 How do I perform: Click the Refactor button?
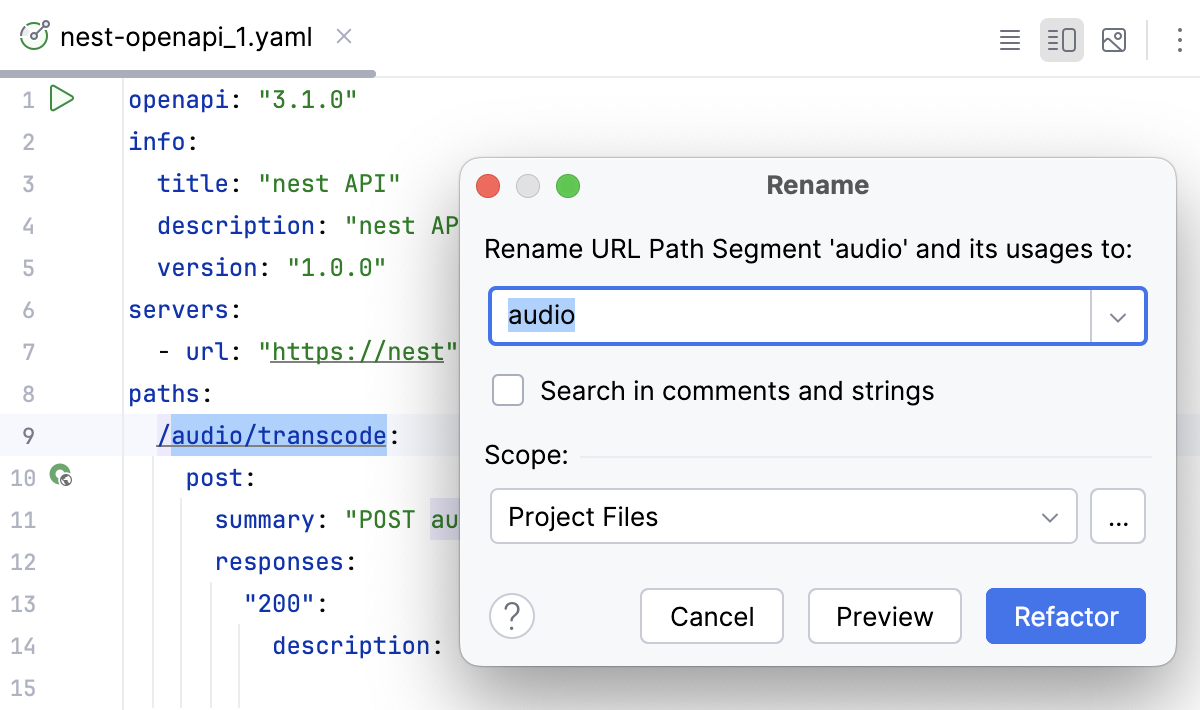tap(1065, 616)
